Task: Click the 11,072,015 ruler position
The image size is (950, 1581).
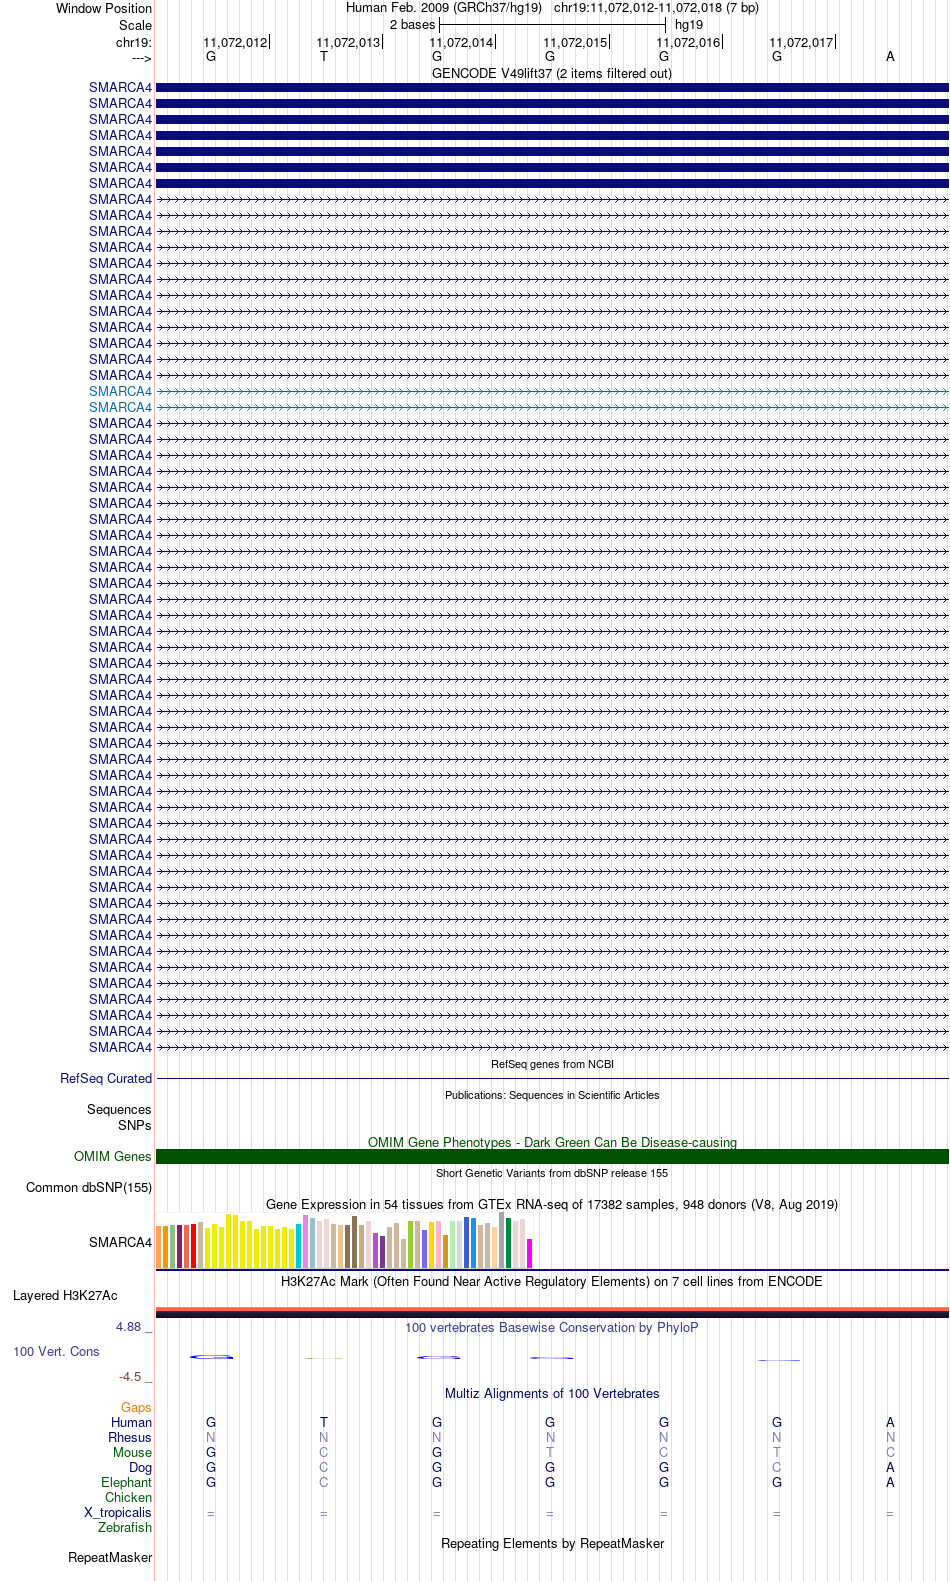Action: click(575, 43)
